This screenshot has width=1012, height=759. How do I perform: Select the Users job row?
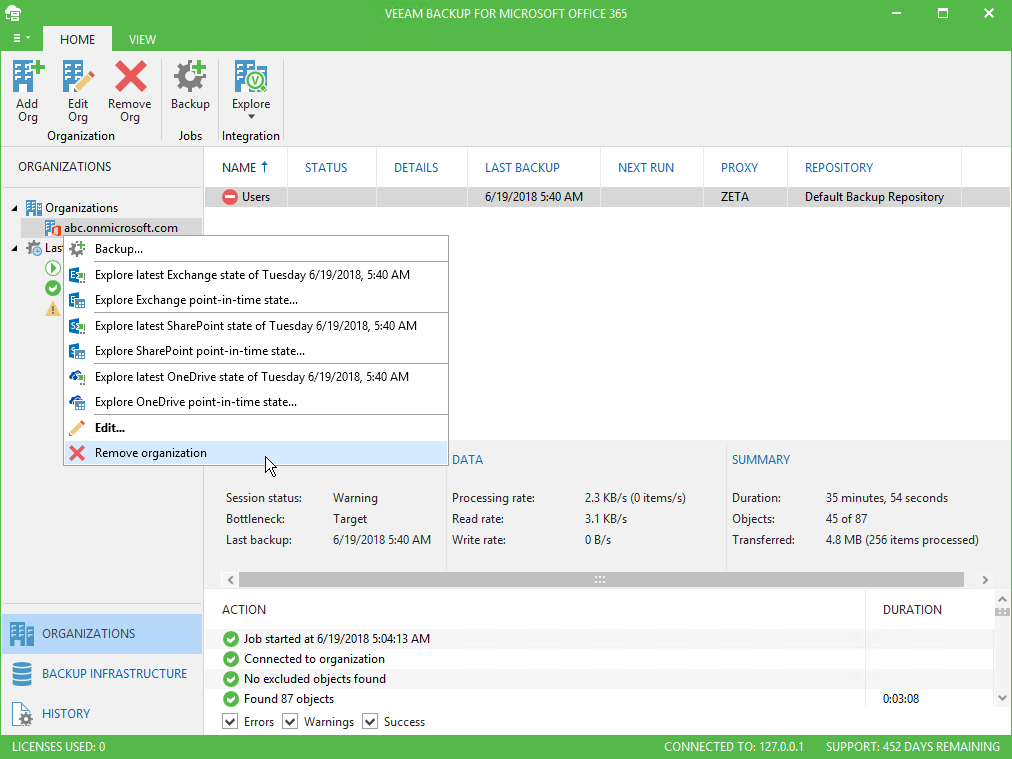607,197
